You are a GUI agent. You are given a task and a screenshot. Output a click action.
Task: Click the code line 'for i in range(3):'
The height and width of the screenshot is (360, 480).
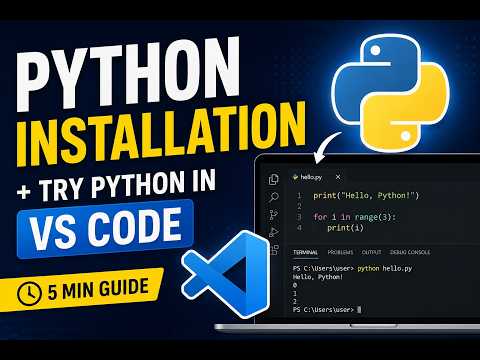[x=354, y=217]
